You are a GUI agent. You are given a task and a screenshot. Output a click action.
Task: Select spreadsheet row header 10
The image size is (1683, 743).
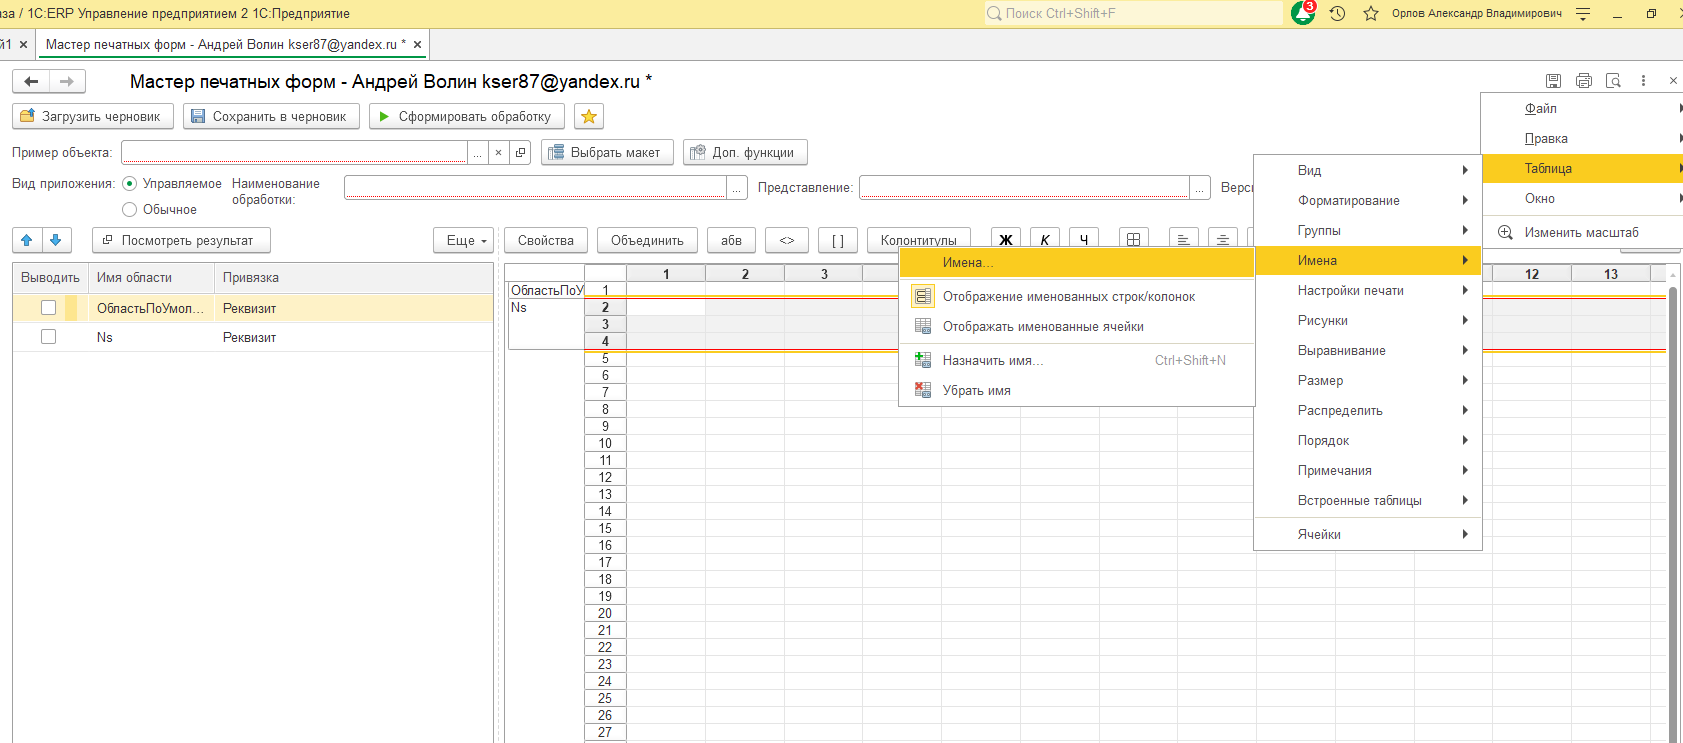coord(605,443)
